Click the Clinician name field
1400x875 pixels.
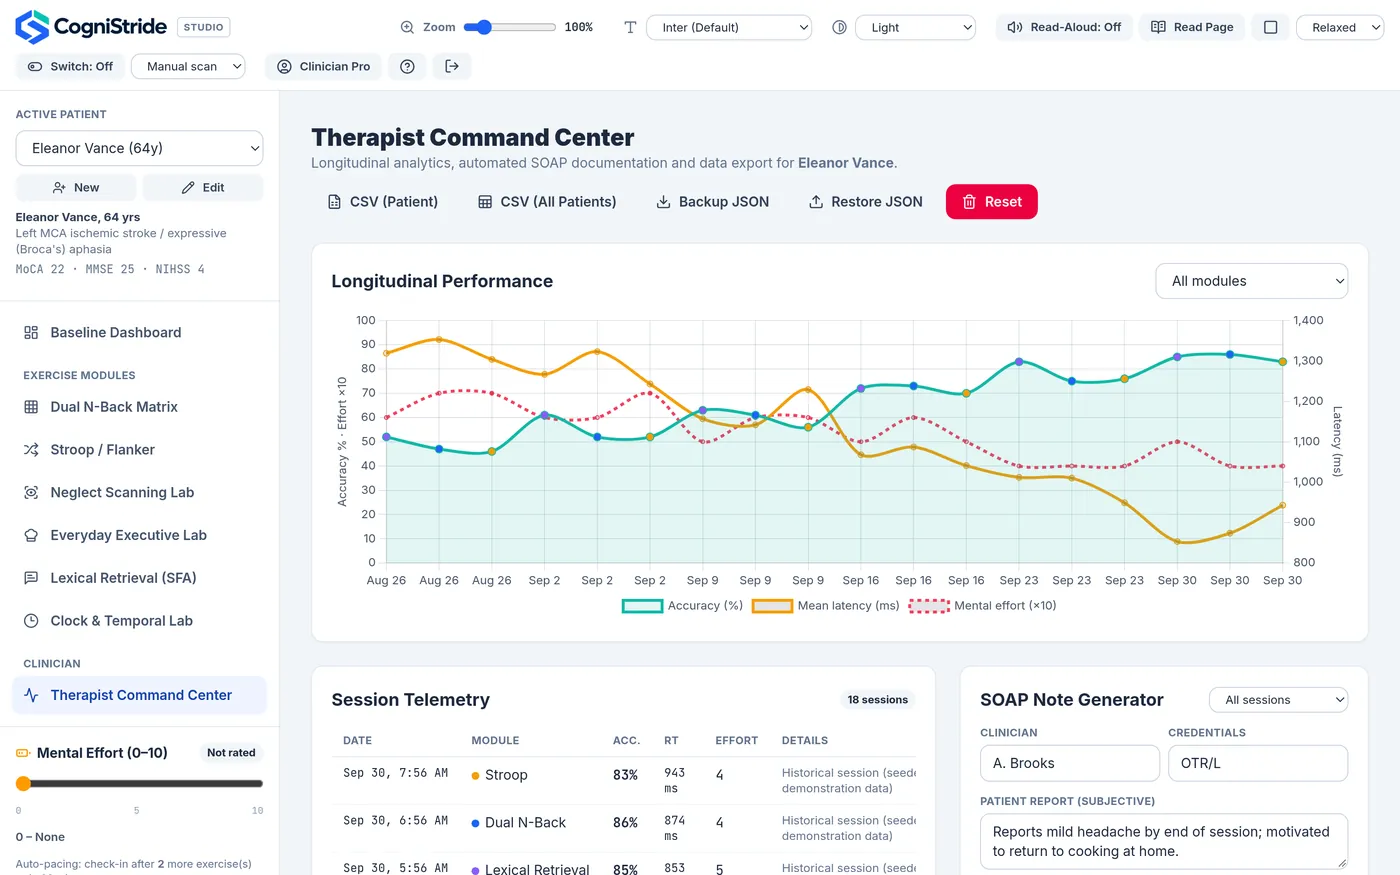coord(1070,763)
